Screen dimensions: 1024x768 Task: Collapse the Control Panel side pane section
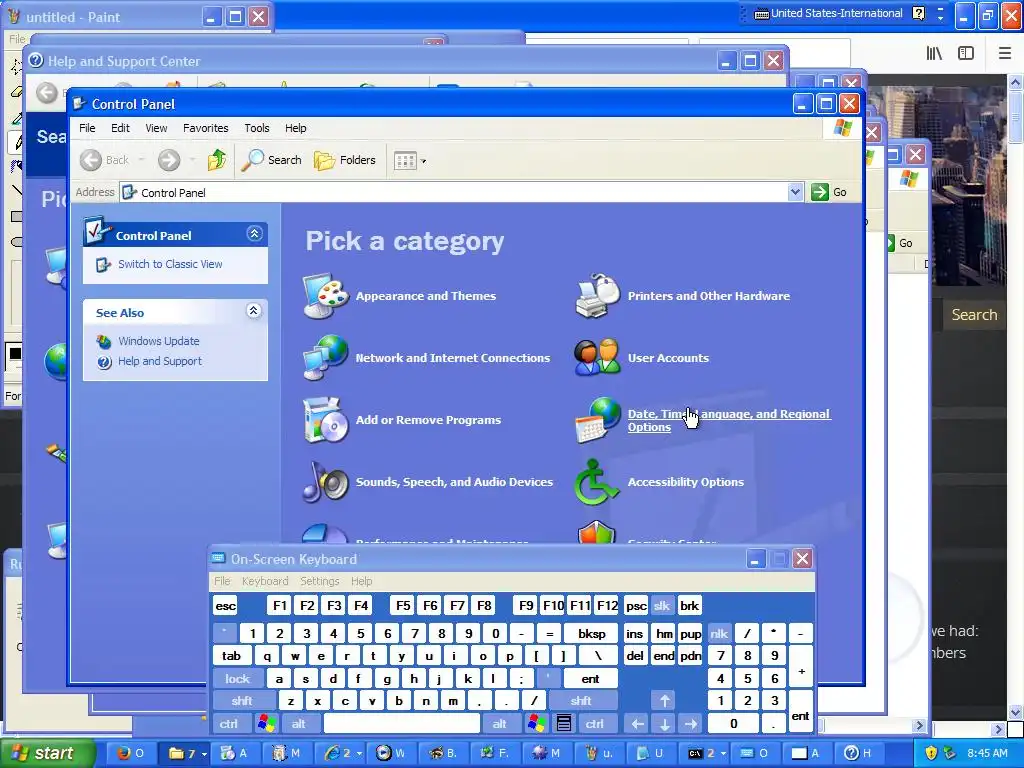[x=254, y=234]
